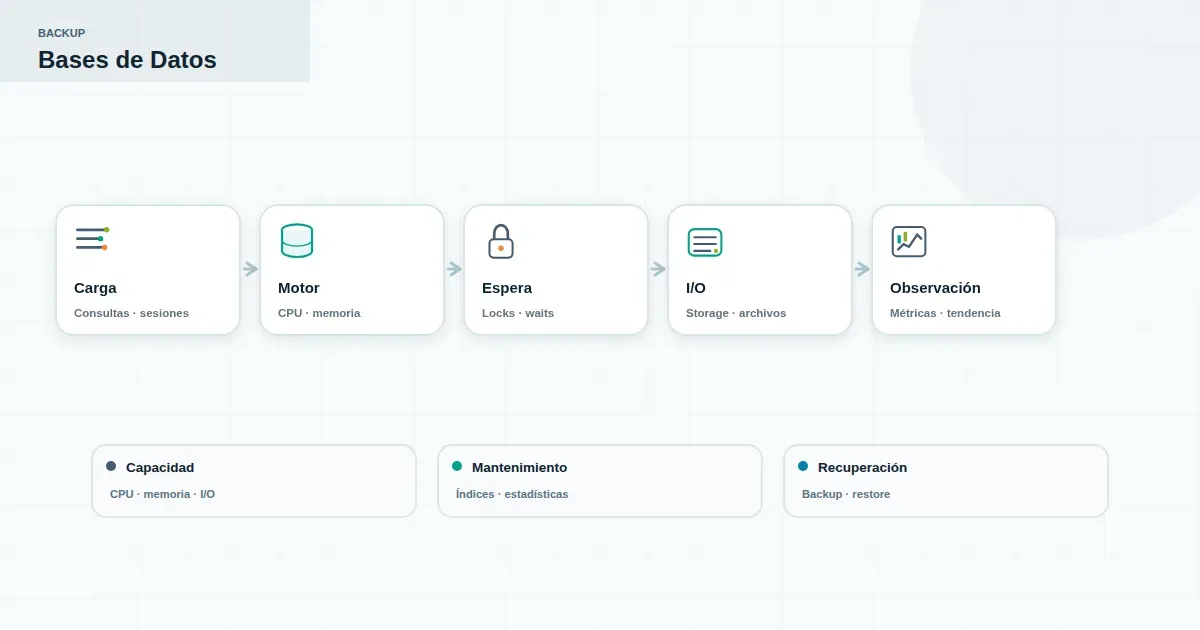Open the Motor card title

pyautogui.click(x=299, y=288)
